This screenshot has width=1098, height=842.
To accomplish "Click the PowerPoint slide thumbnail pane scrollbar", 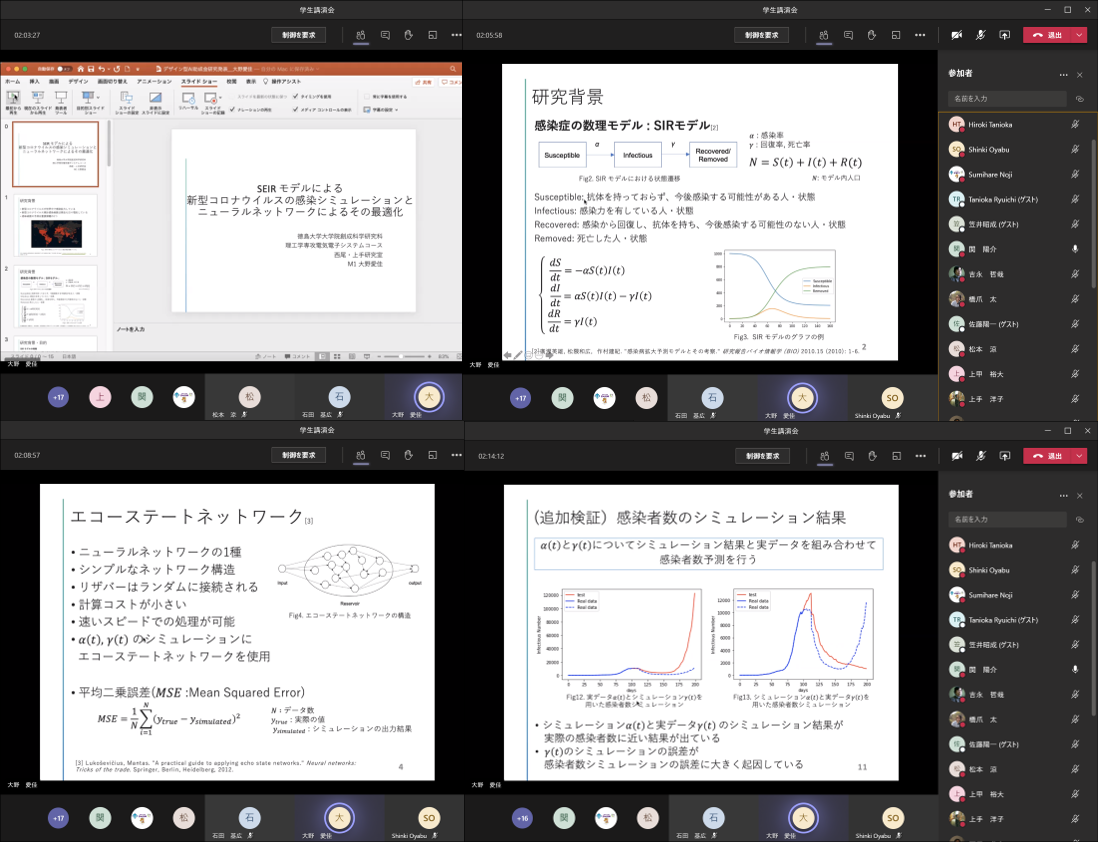I will tap(109, 144).
